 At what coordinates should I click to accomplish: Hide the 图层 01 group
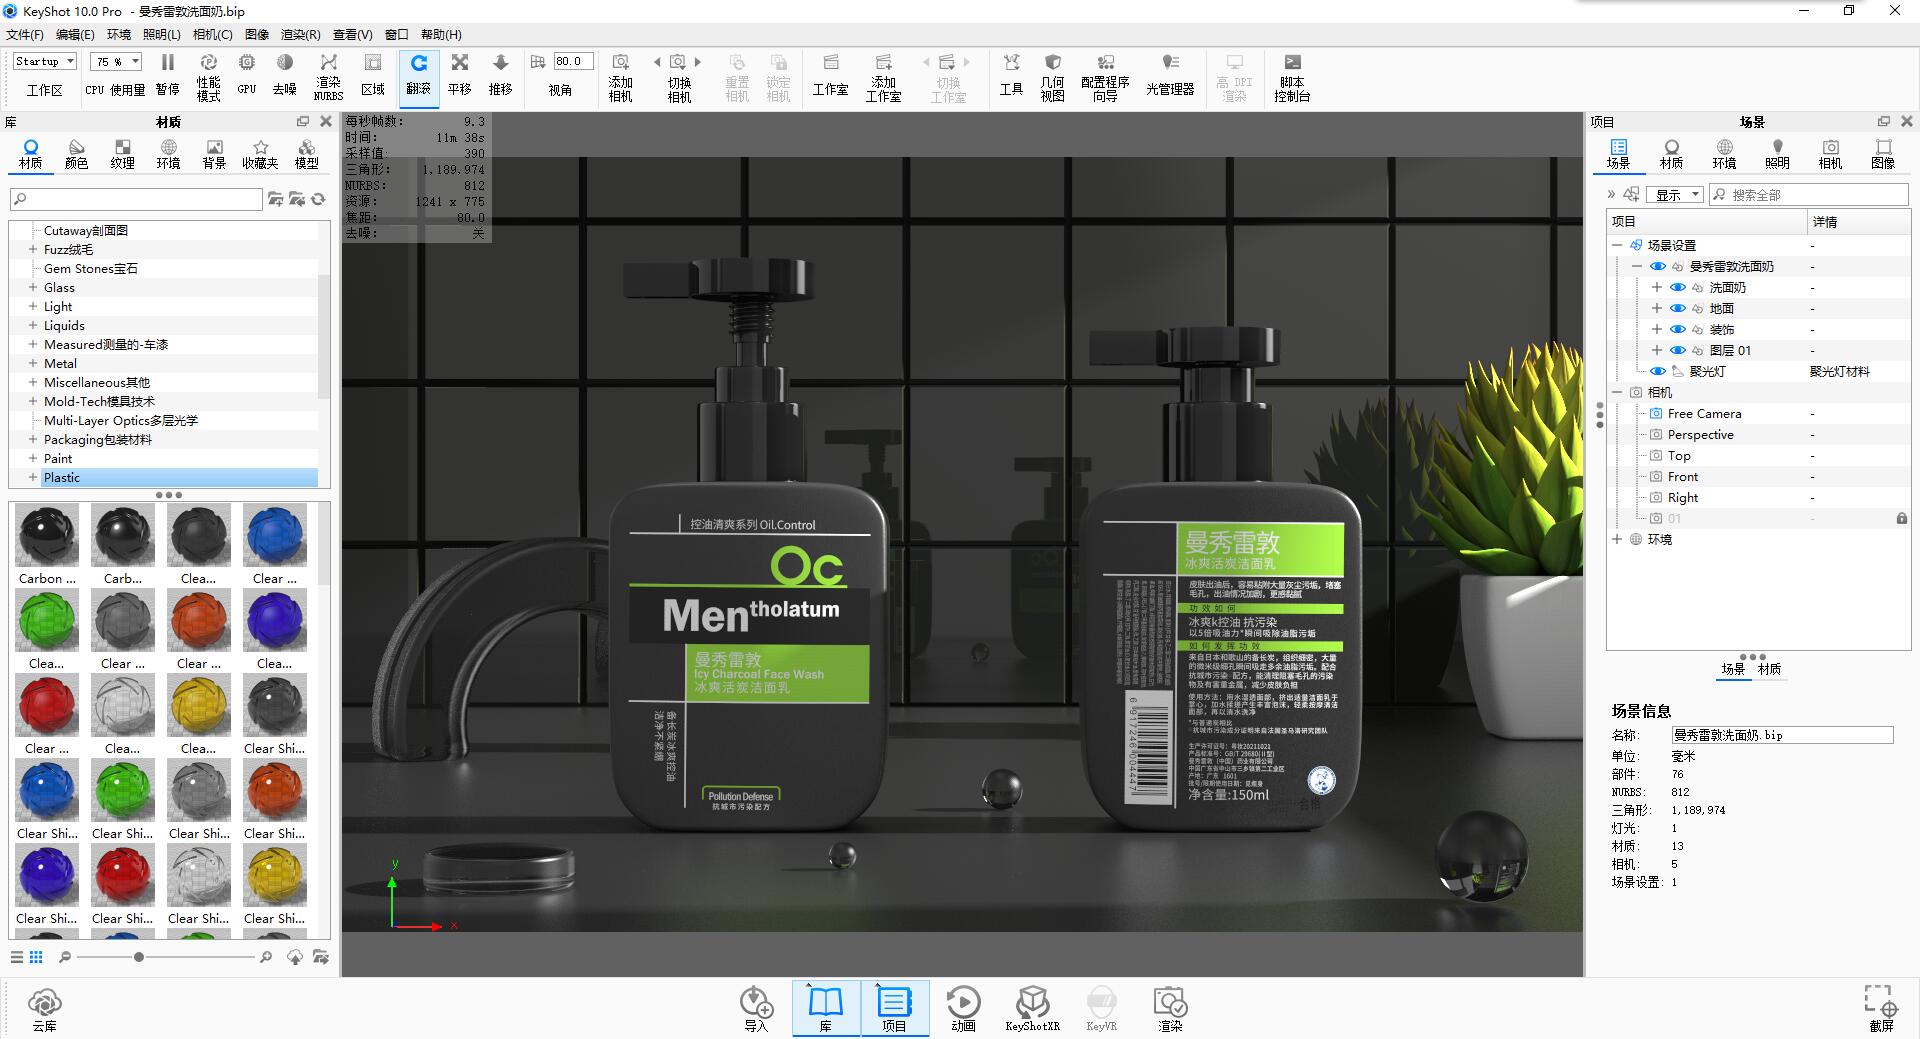(x=1678, y=351)
